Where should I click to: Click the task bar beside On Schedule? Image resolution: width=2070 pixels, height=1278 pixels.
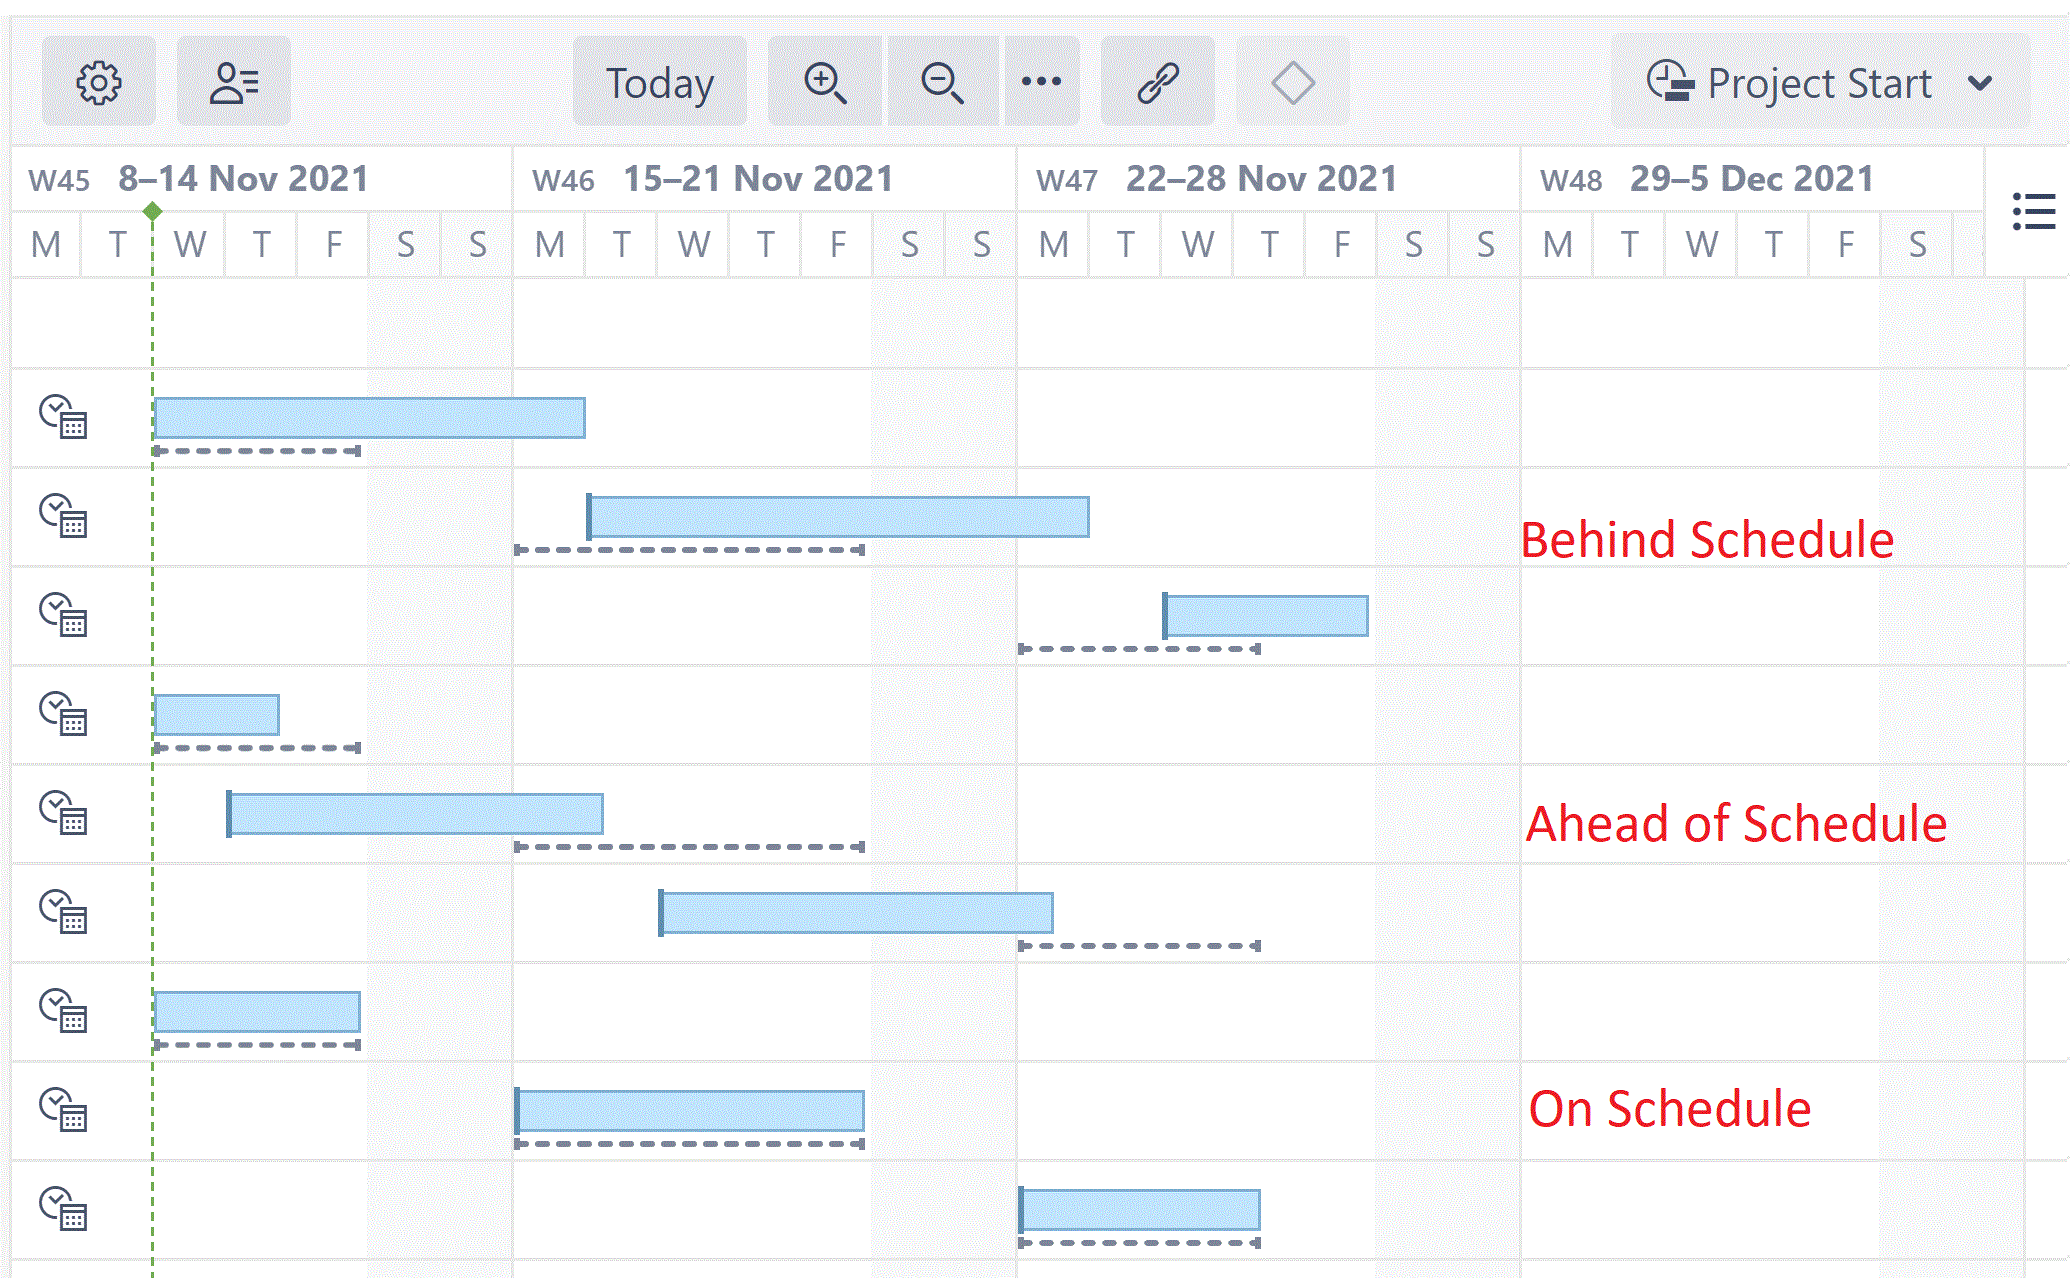690,1111
